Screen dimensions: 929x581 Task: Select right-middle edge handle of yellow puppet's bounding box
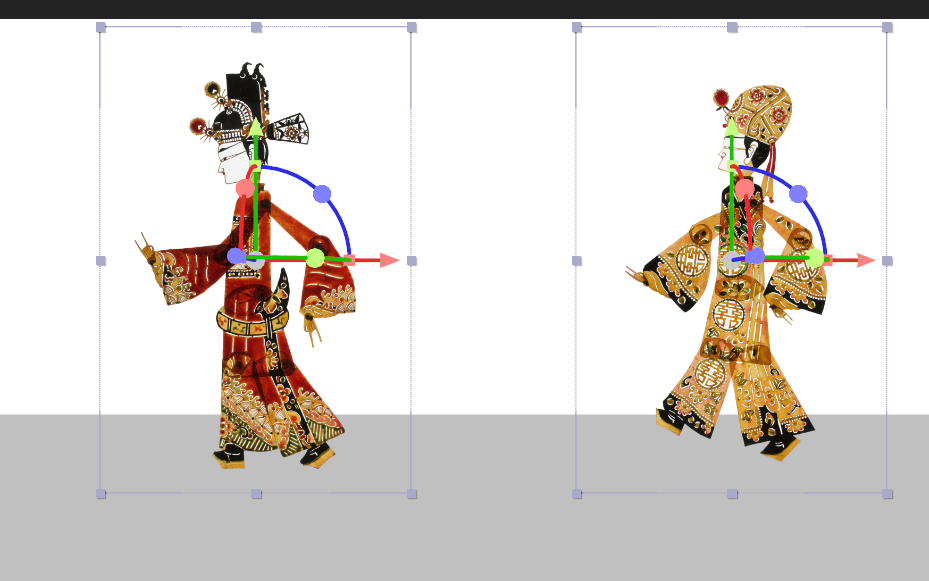coord(887,261)
